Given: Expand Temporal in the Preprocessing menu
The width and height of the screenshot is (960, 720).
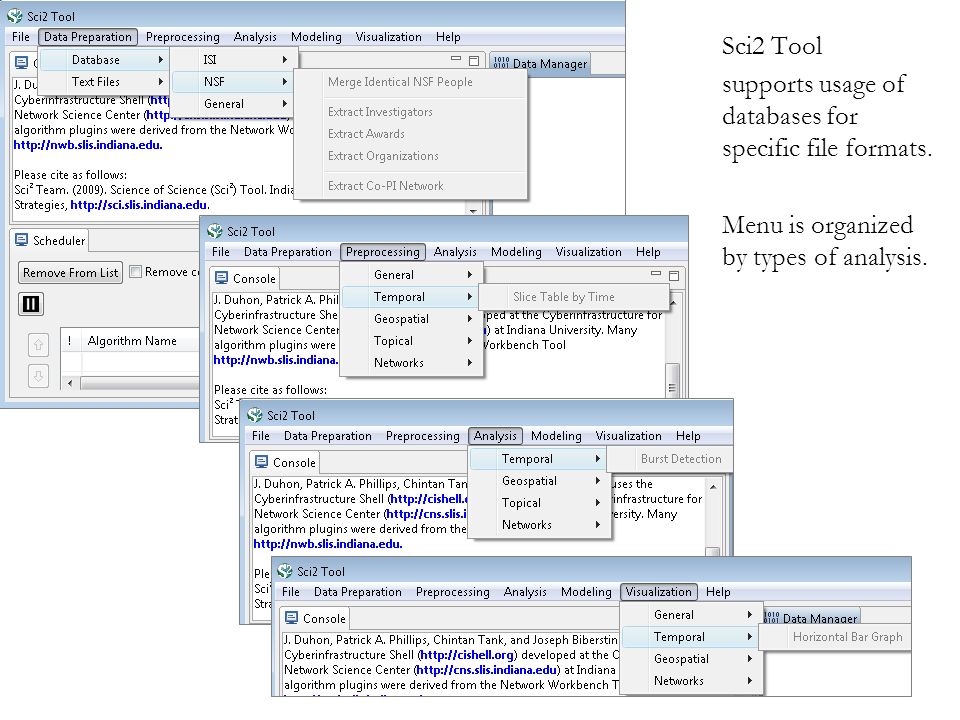Looking at the screenshot, I should (x=411, y=297).
